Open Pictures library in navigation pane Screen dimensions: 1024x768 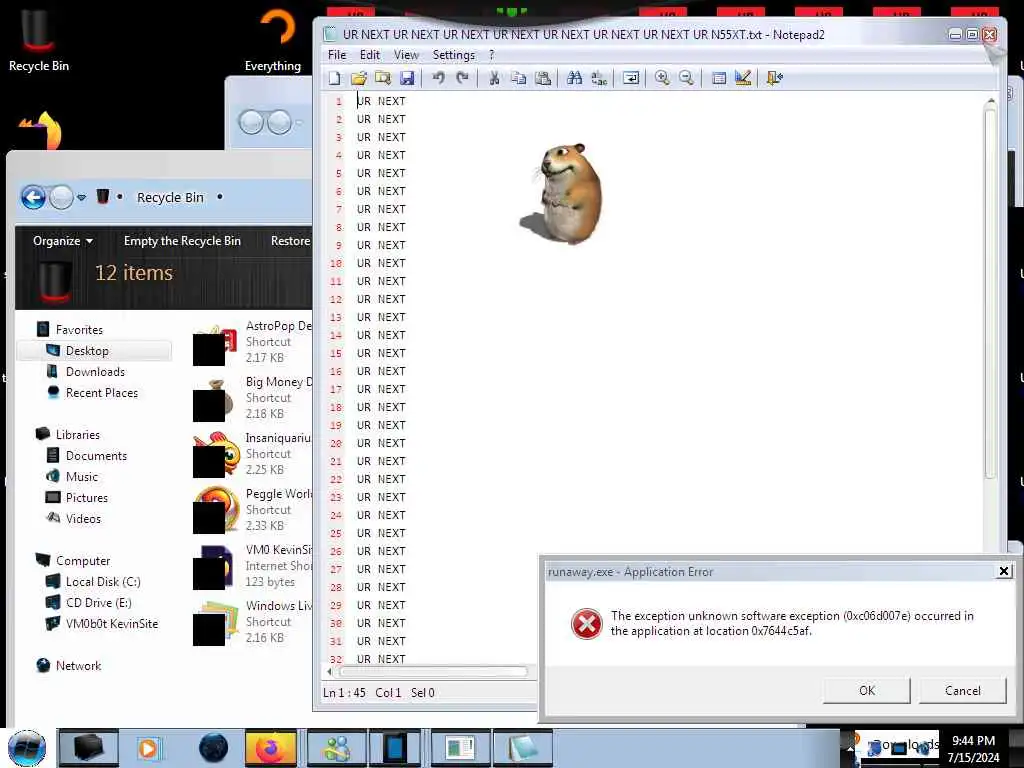point(87,498)
